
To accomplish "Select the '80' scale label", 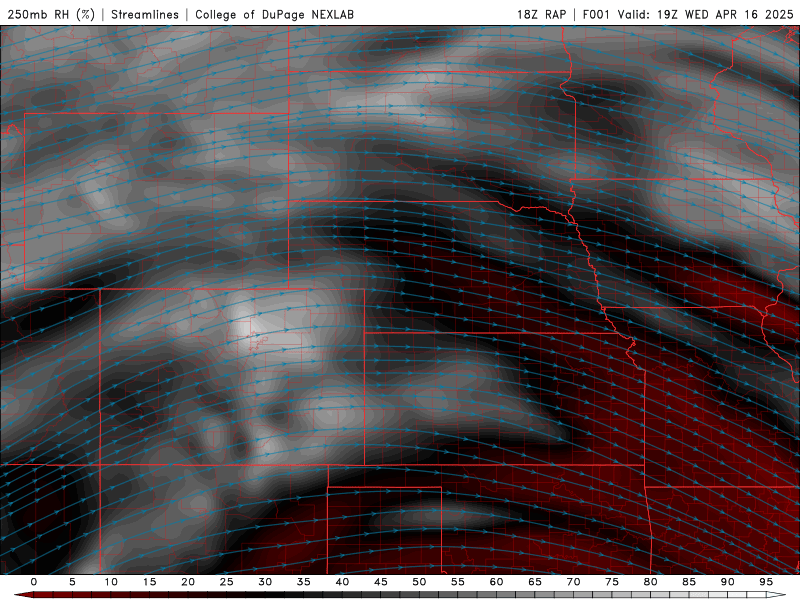I will pos(650,582).
